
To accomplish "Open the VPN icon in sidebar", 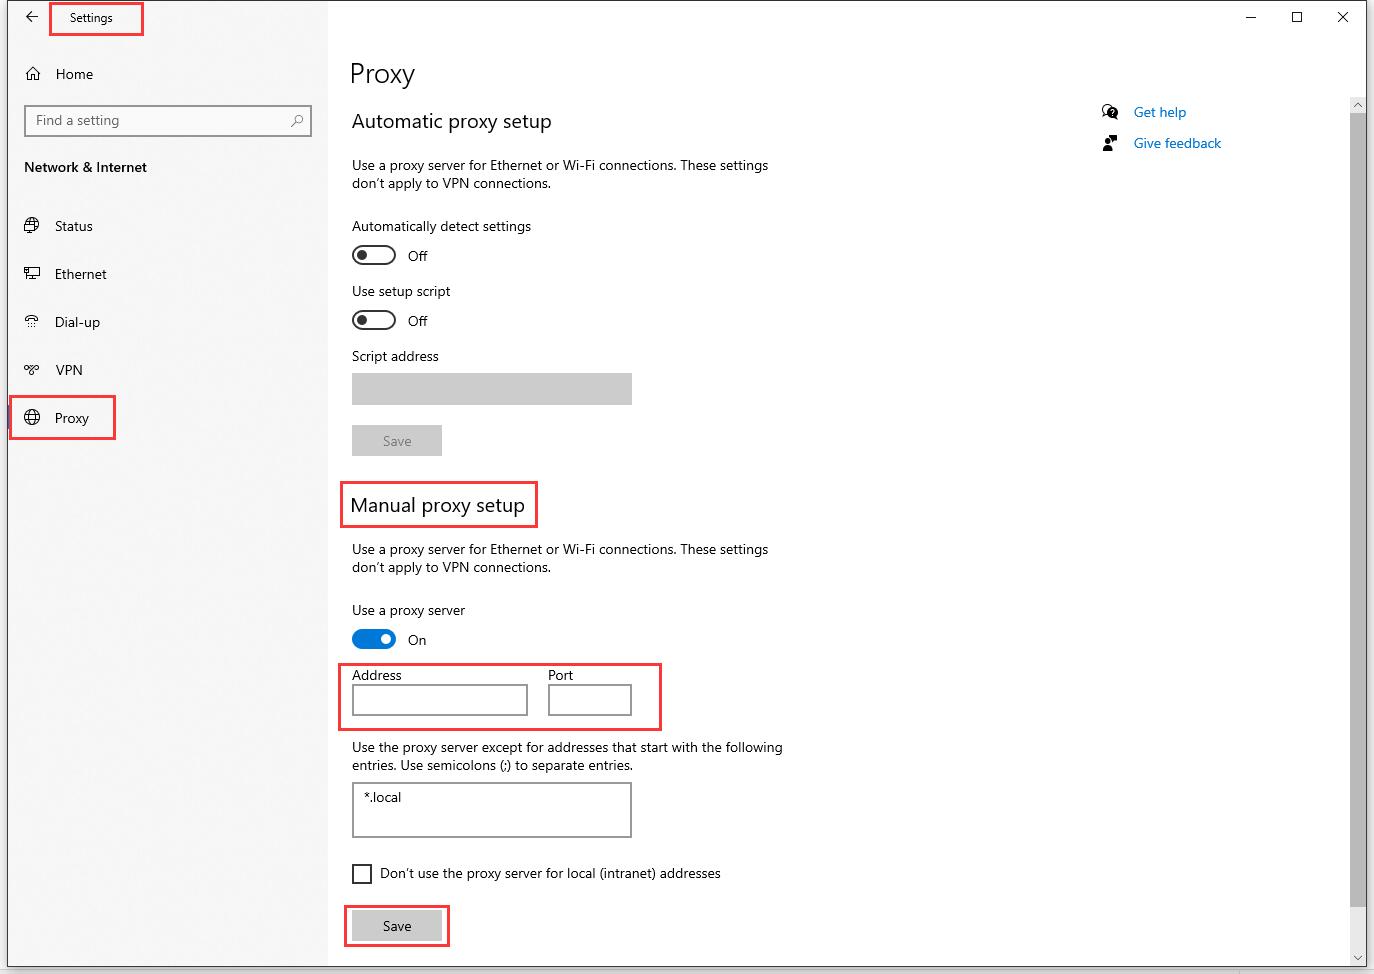I will [x=33, y=370].
